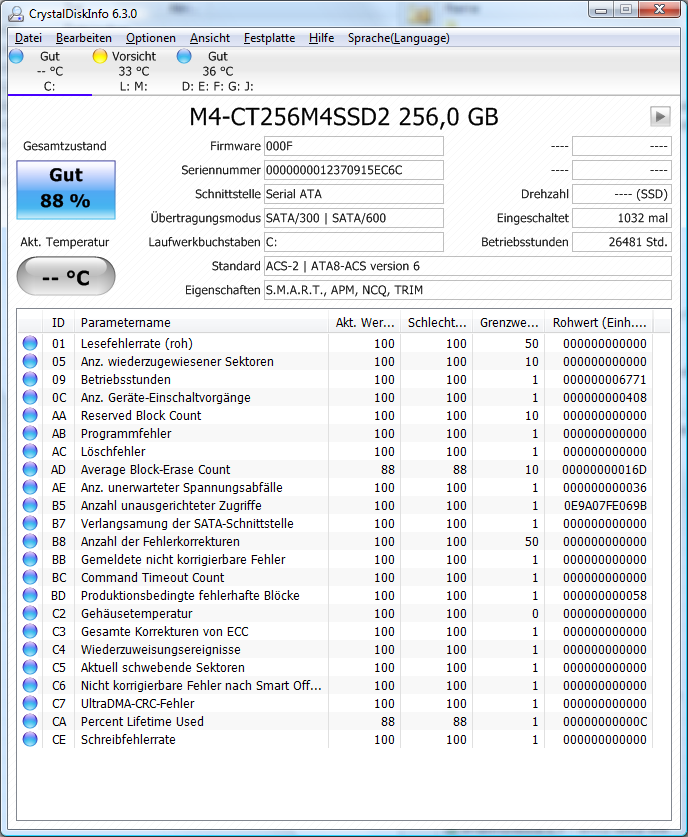Viewport: 688px width, 837px height.
Task: Click status orb for Lesefehlerrate (roh) row
Action: click(30, 343)
